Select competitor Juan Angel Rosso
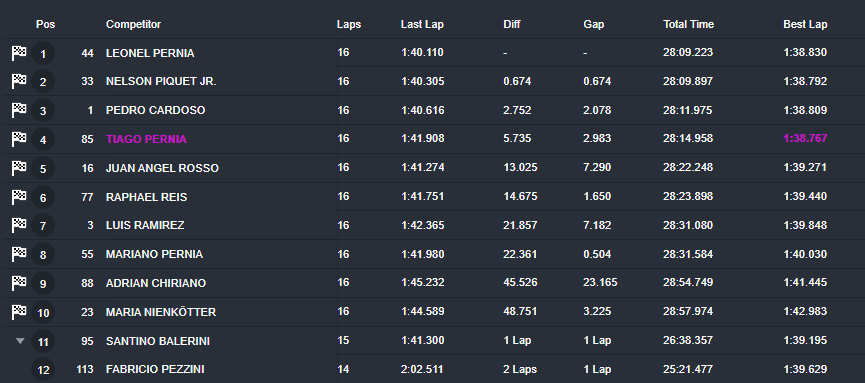865x383 pixels. pyautogui.click(x=162, y=168)
